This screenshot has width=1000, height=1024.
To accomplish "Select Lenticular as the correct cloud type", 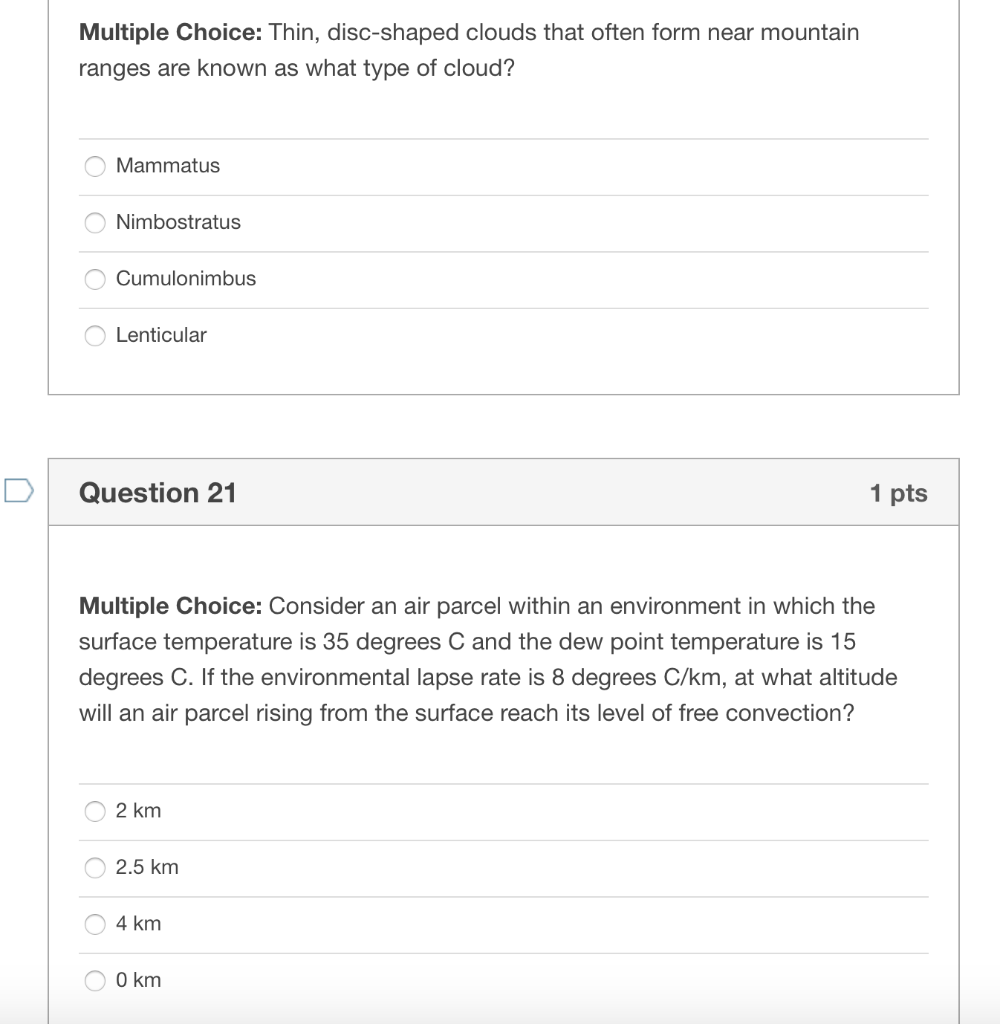I will (94, 336).
